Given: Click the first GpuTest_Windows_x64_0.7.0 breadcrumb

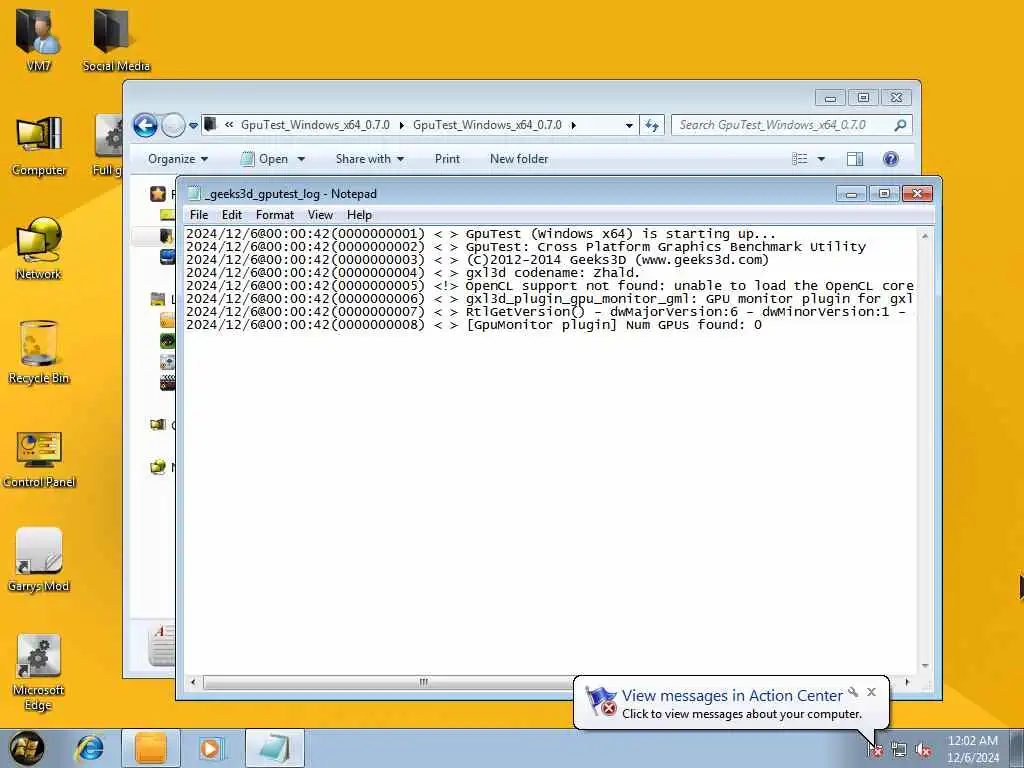Looking at the screenshot, I should (315, 125).
